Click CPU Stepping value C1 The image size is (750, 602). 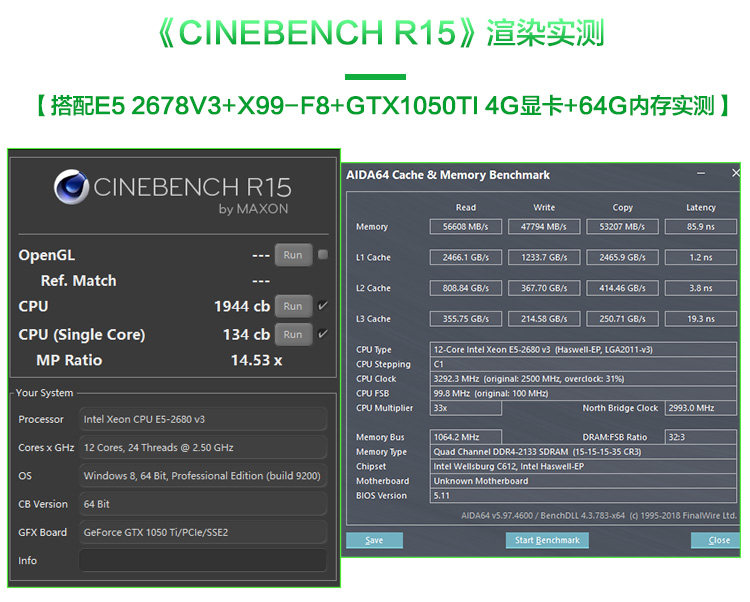[x=583, y=364]
